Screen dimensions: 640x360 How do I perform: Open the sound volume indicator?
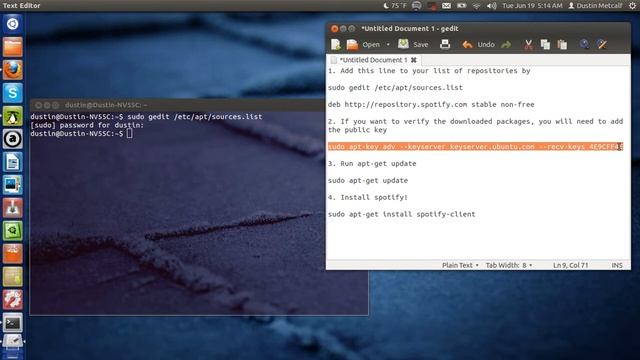(x=491, y=6)
